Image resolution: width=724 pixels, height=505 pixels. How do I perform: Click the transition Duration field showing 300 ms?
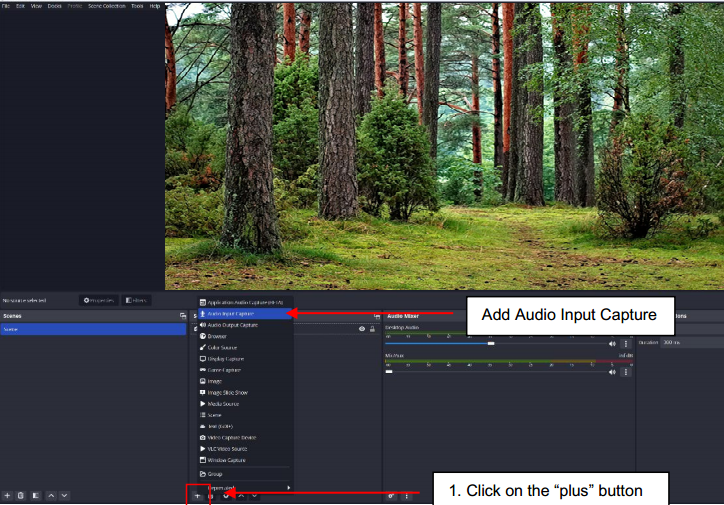click(692, 343)
